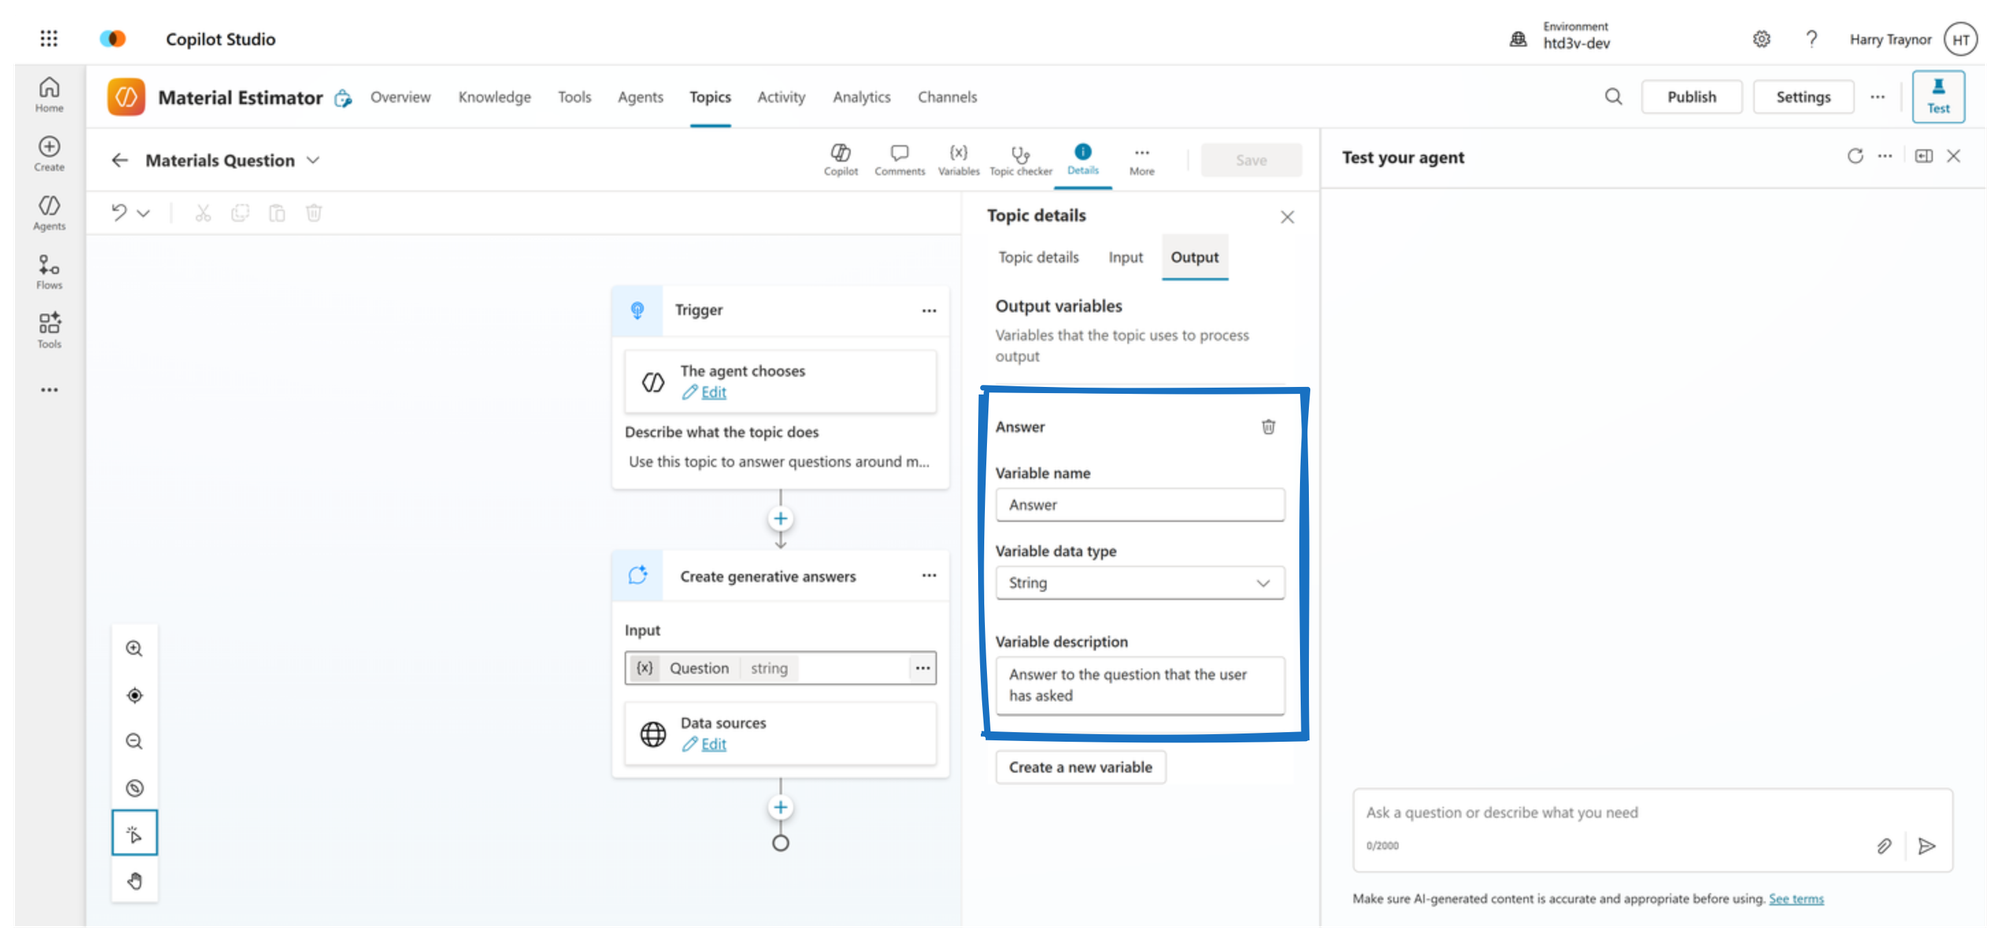The image size is (2000, 941).
Task: Switch to the Knowledge tab
Action: [494, 97]
